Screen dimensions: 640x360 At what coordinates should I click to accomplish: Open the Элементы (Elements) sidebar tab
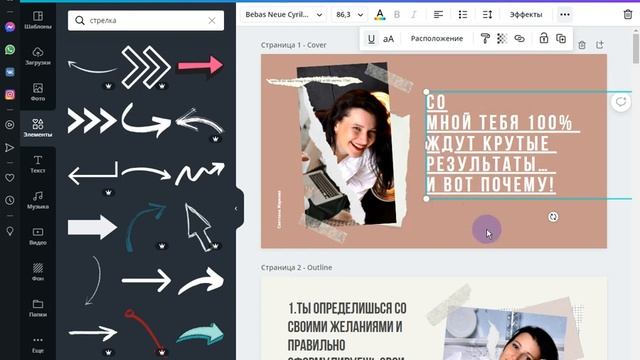tap(38, 128)
